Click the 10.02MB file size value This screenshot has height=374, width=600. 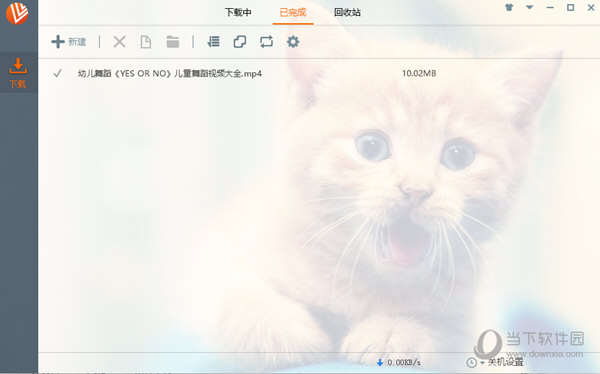[419, 73]
